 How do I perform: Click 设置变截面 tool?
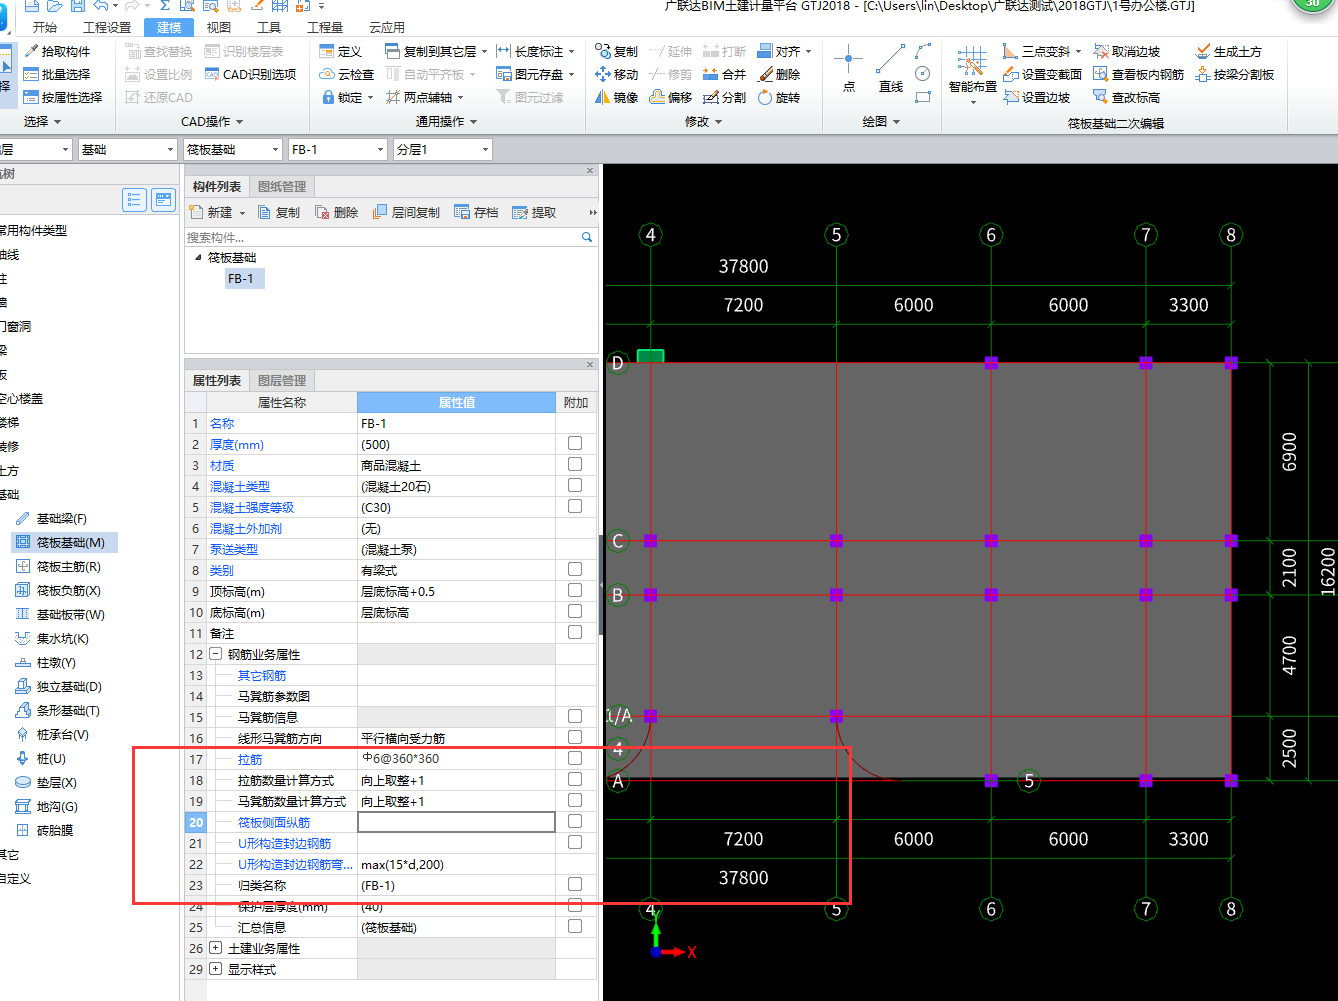pos(1042,74)
